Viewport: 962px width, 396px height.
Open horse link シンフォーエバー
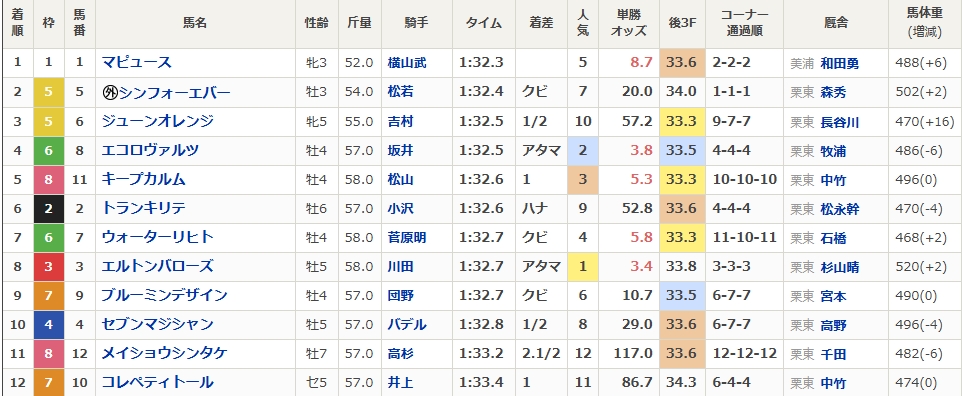click(x=174, y=92)
